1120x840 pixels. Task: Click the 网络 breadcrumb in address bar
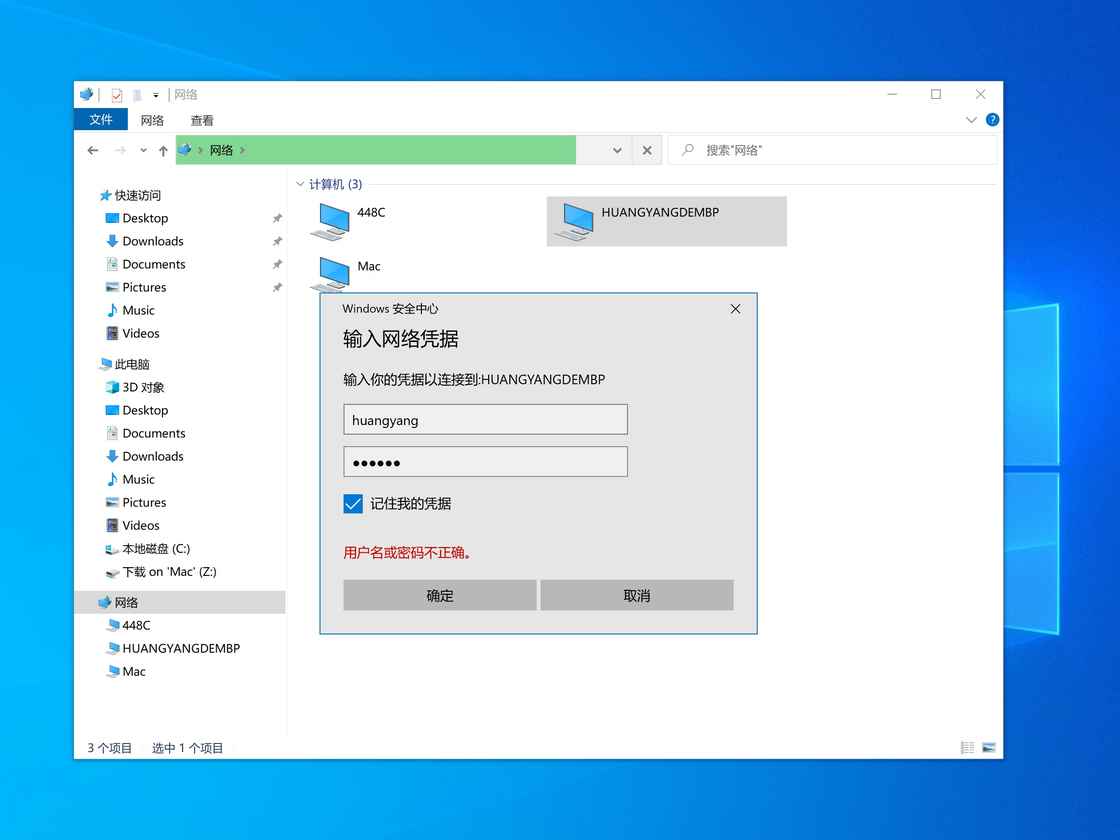point(221,150)
